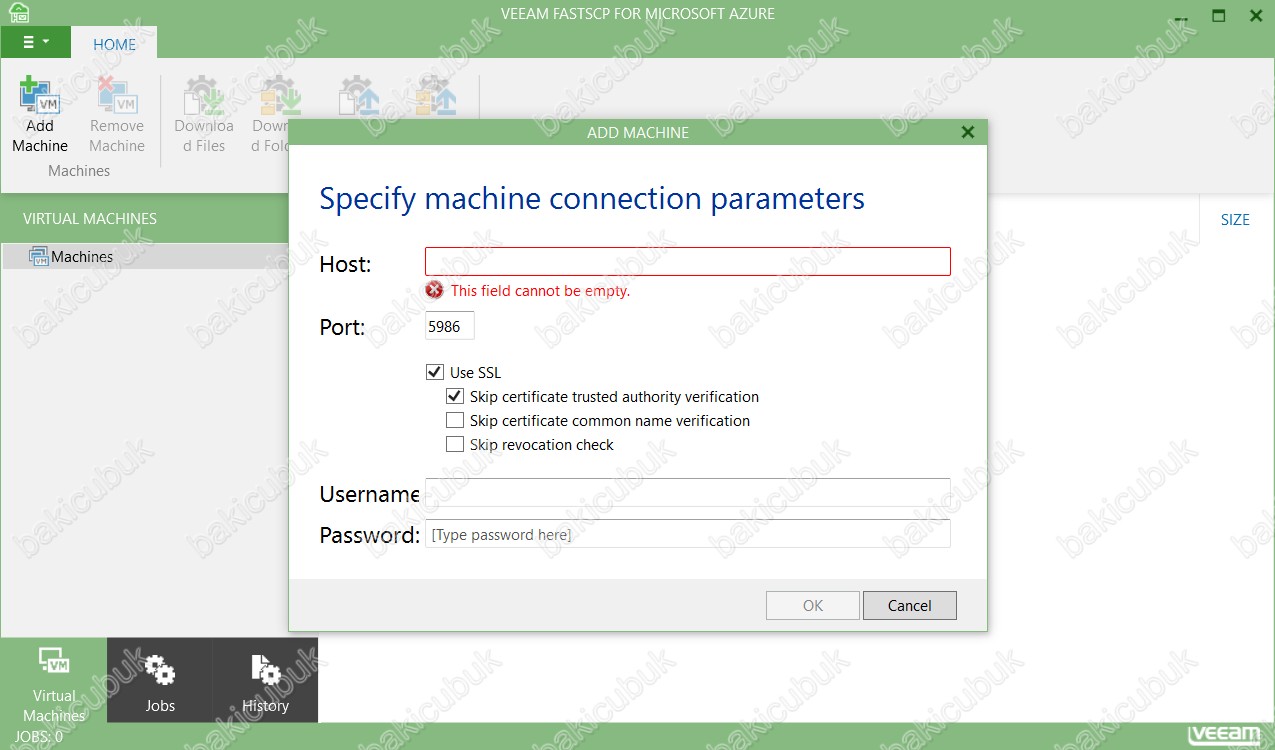
Task: Click the OK button in Add Machine
Action: coord(813,606)
